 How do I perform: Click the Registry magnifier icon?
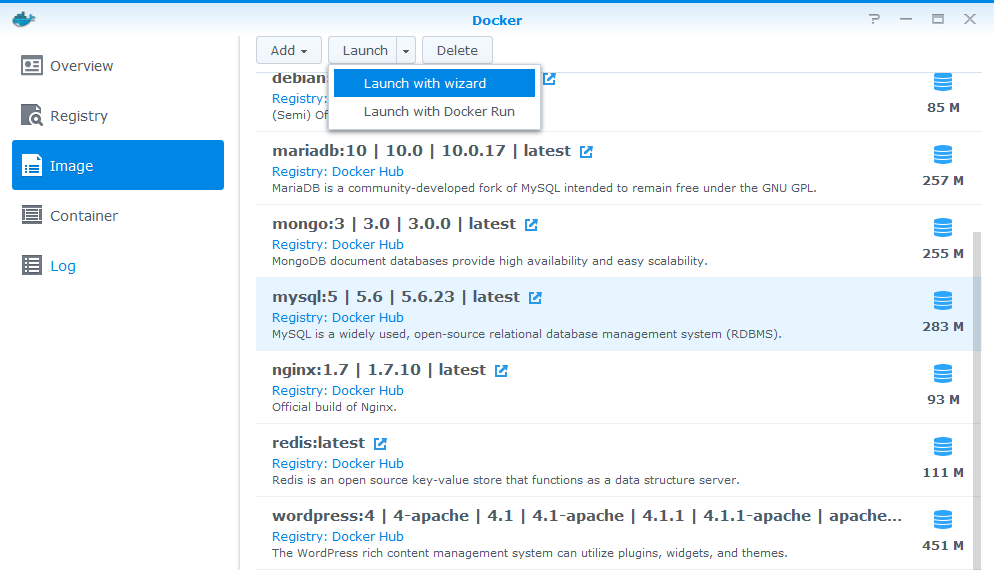click(32, 115)
